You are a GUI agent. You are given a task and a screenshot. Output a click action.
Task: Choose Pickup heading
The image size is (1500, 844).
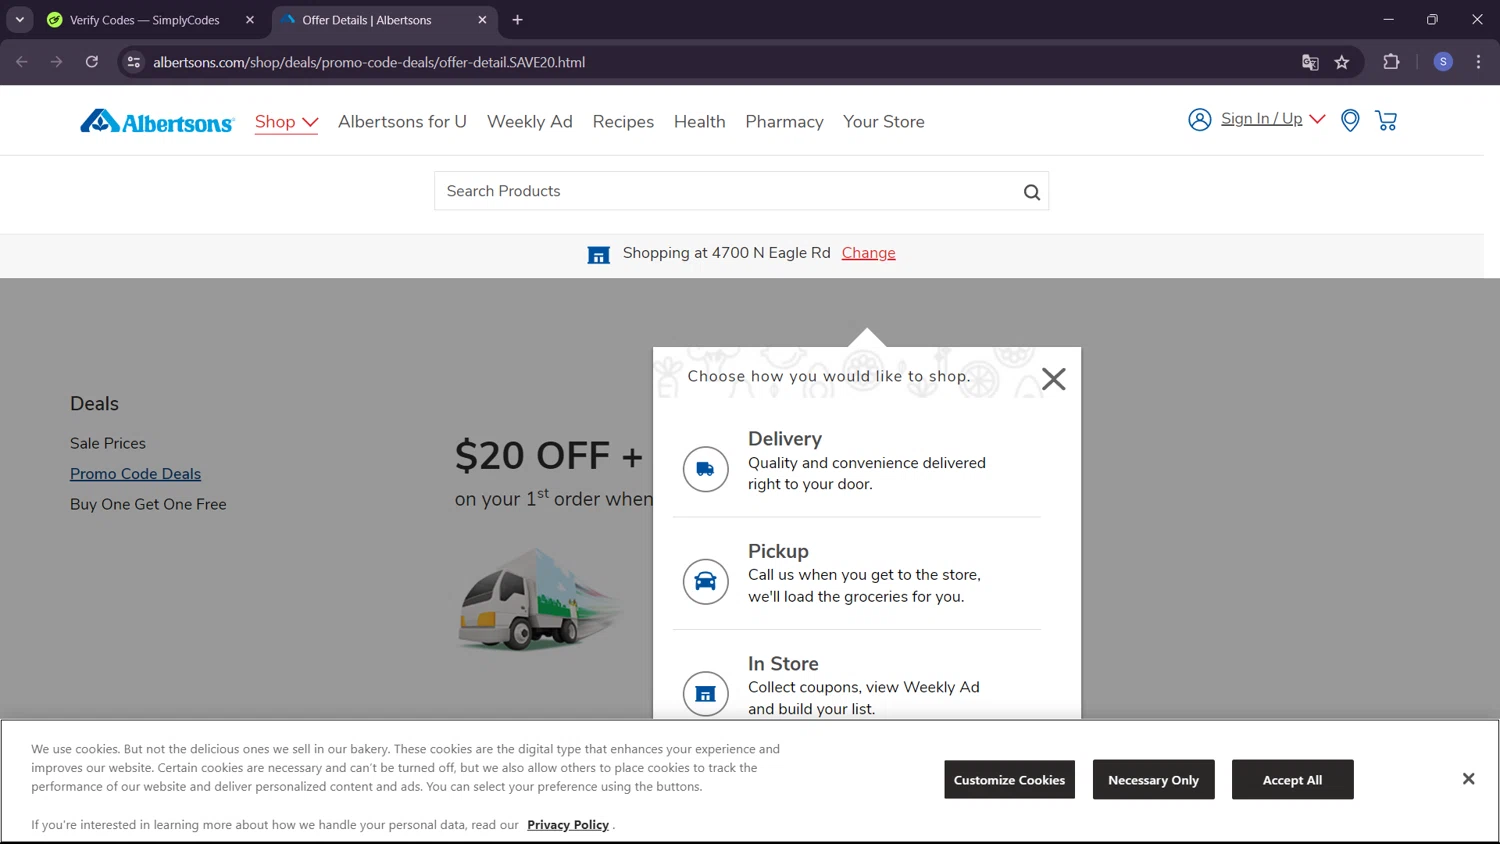778,551
